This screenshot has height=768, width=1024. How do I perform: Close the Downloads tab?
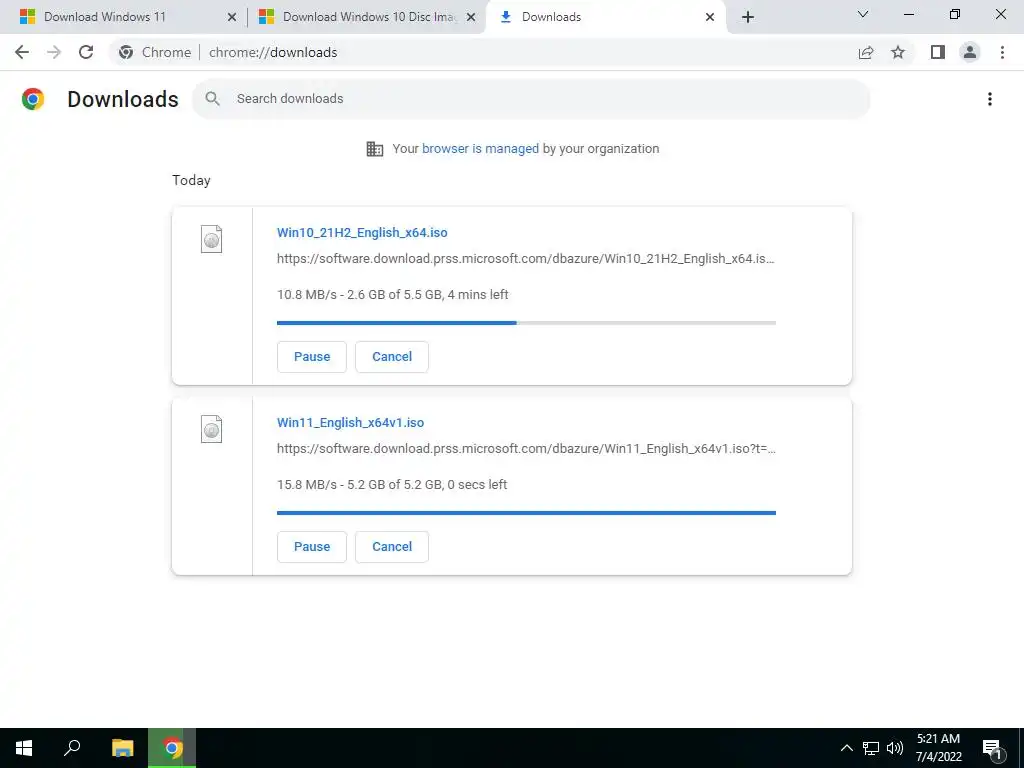710,18
